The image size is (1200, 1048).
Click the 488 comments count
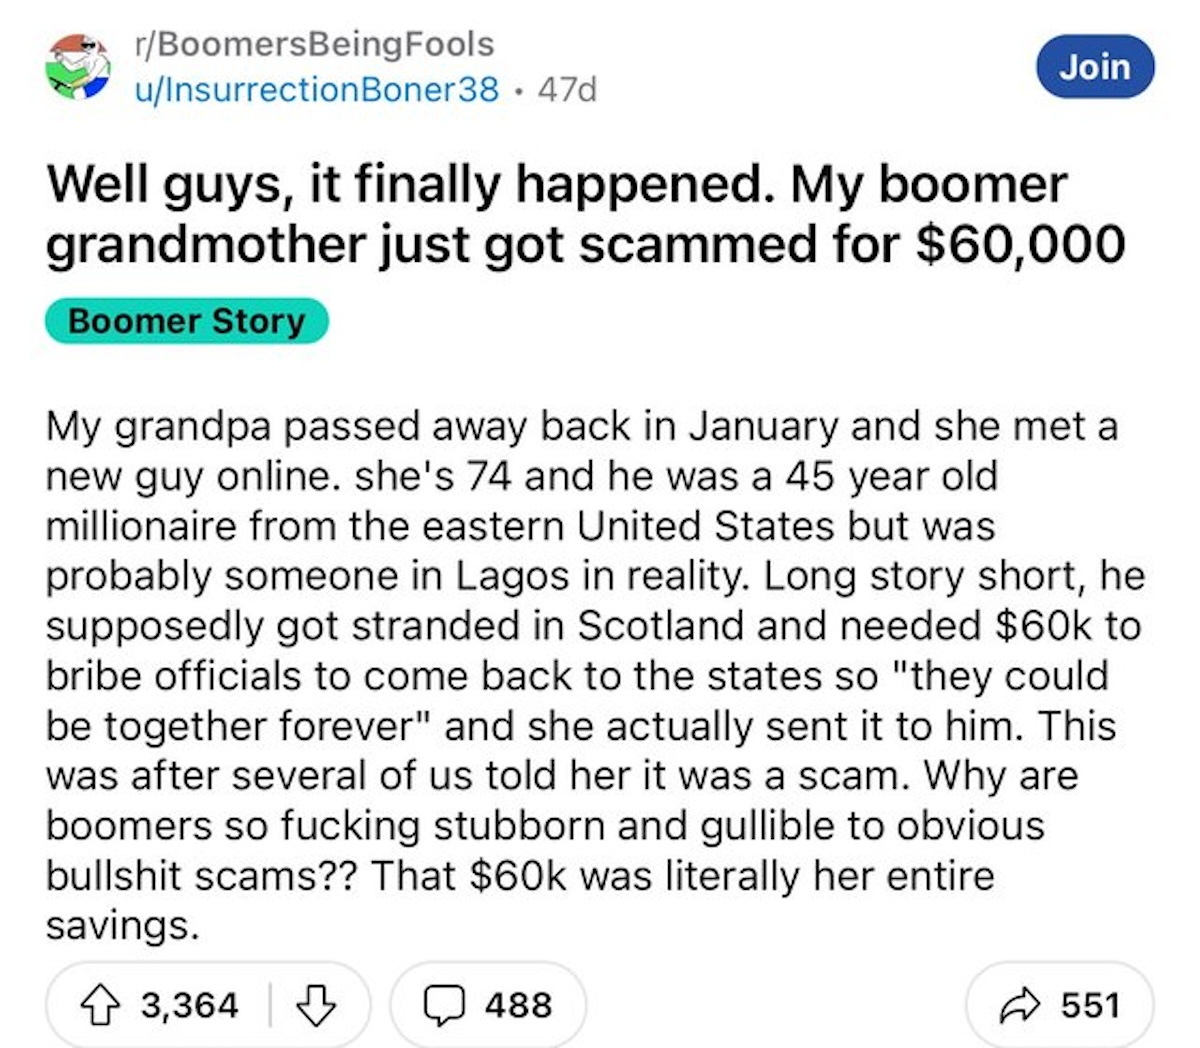click(x=518, y=1004)
